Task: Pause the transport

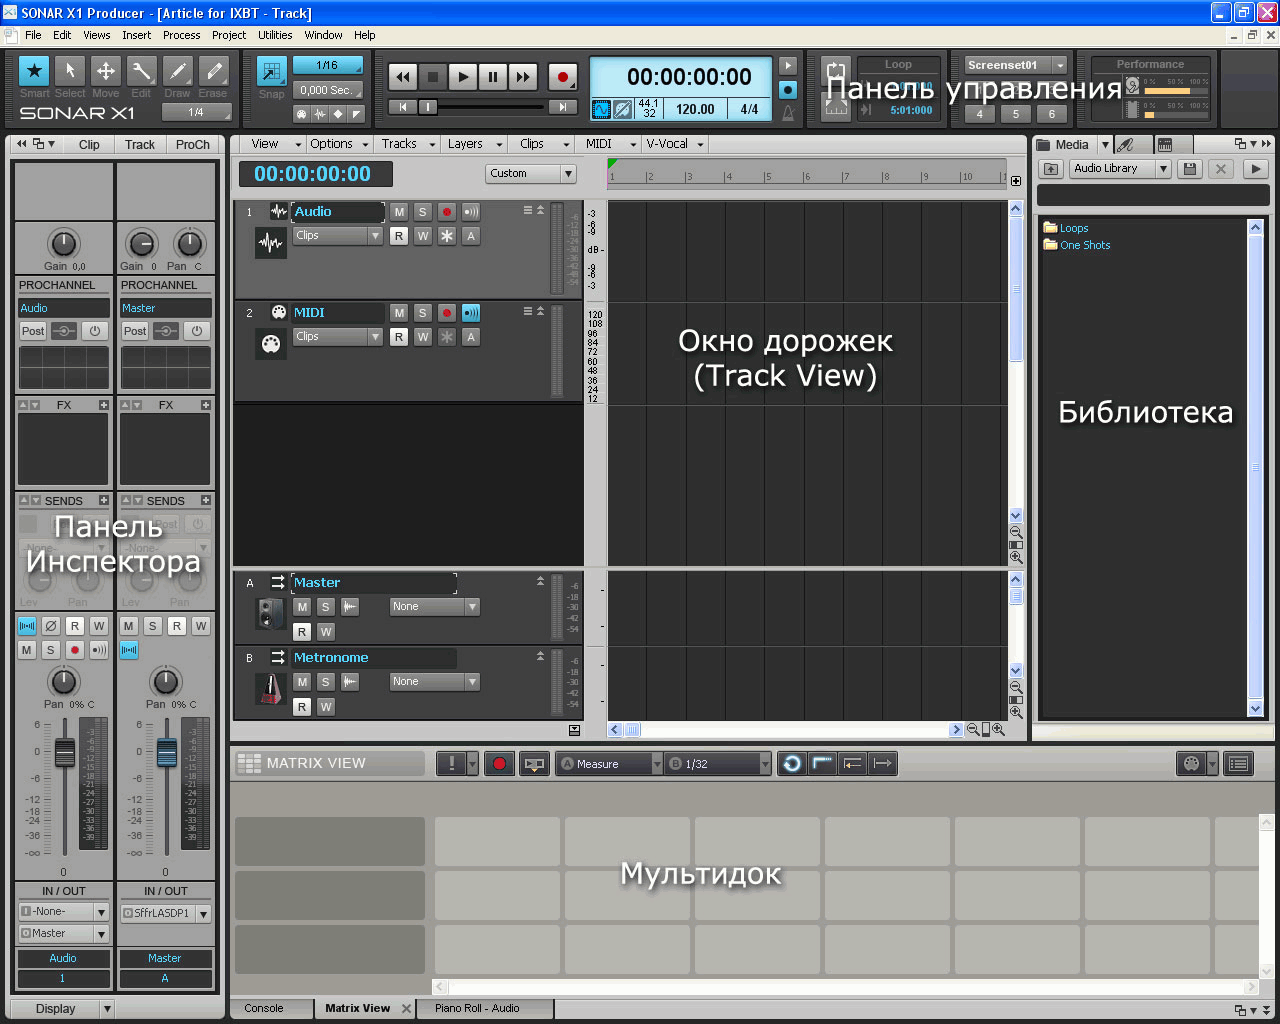Action: pyautogui.click(x=492, y=77)
